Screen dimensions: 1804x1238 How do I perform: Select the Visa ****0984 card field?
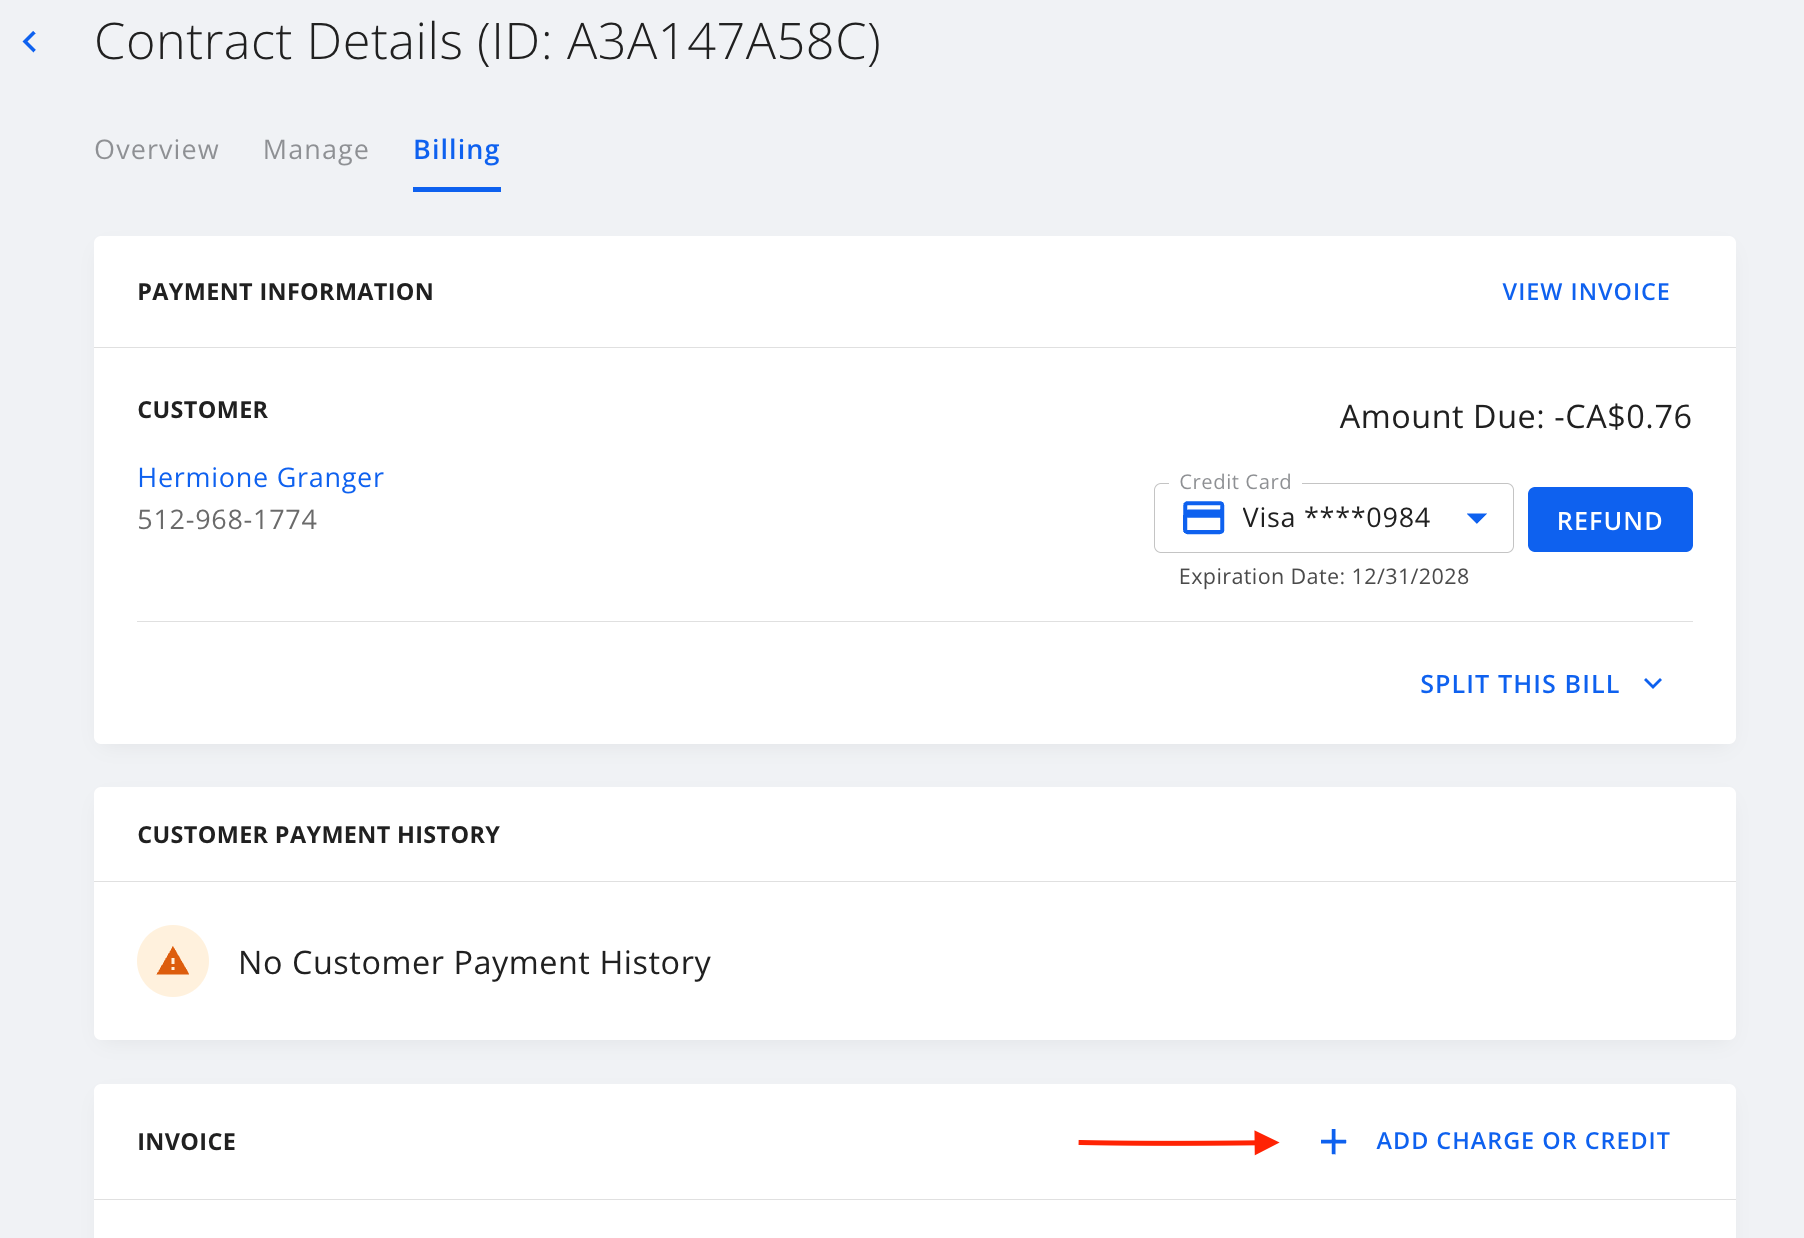pos(1335,518)
